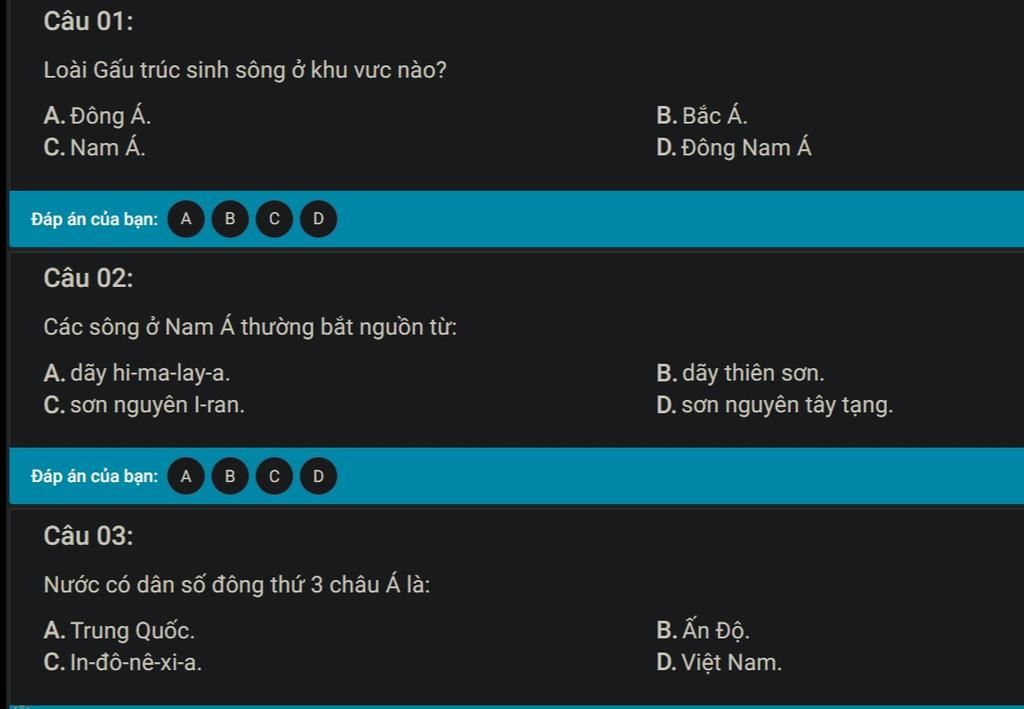Select answer circle B for Câu 01
Screen dimensions: 1024x709
(x=230, y=219)
